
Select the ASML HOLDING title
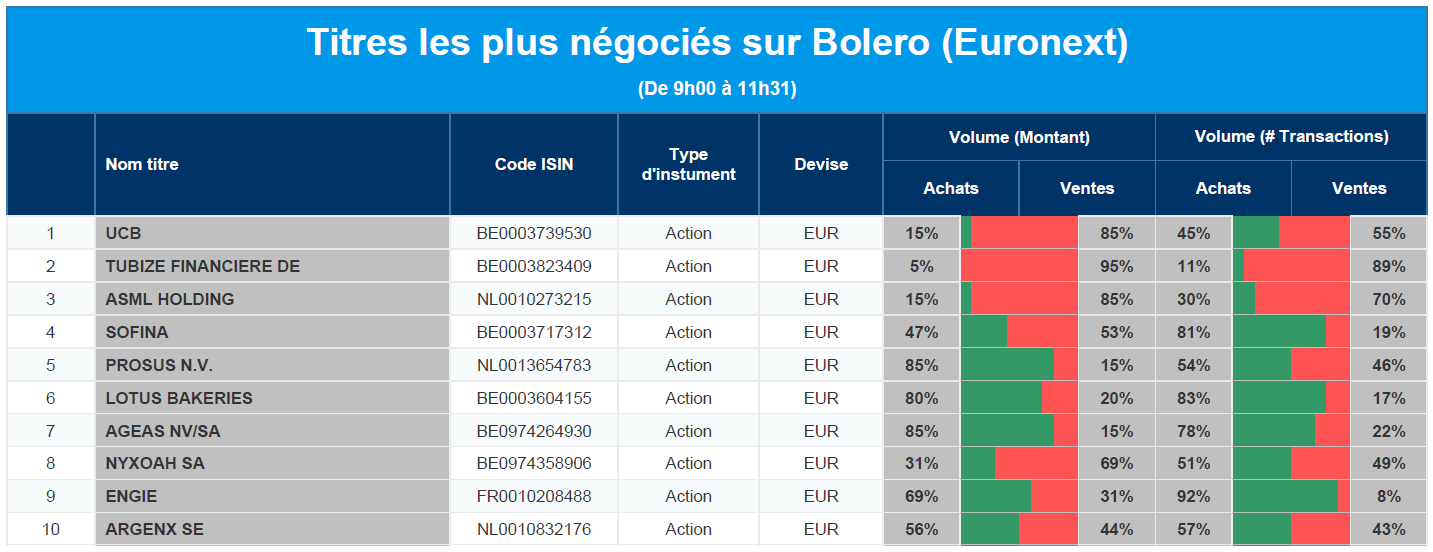pos(170,299)
